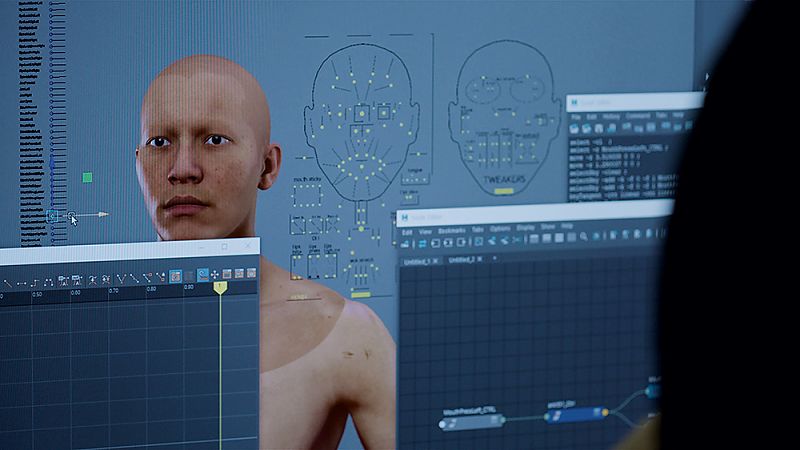Open Script Editor File menu
Screen dimensions: 800x450
(x=576, y=117)
